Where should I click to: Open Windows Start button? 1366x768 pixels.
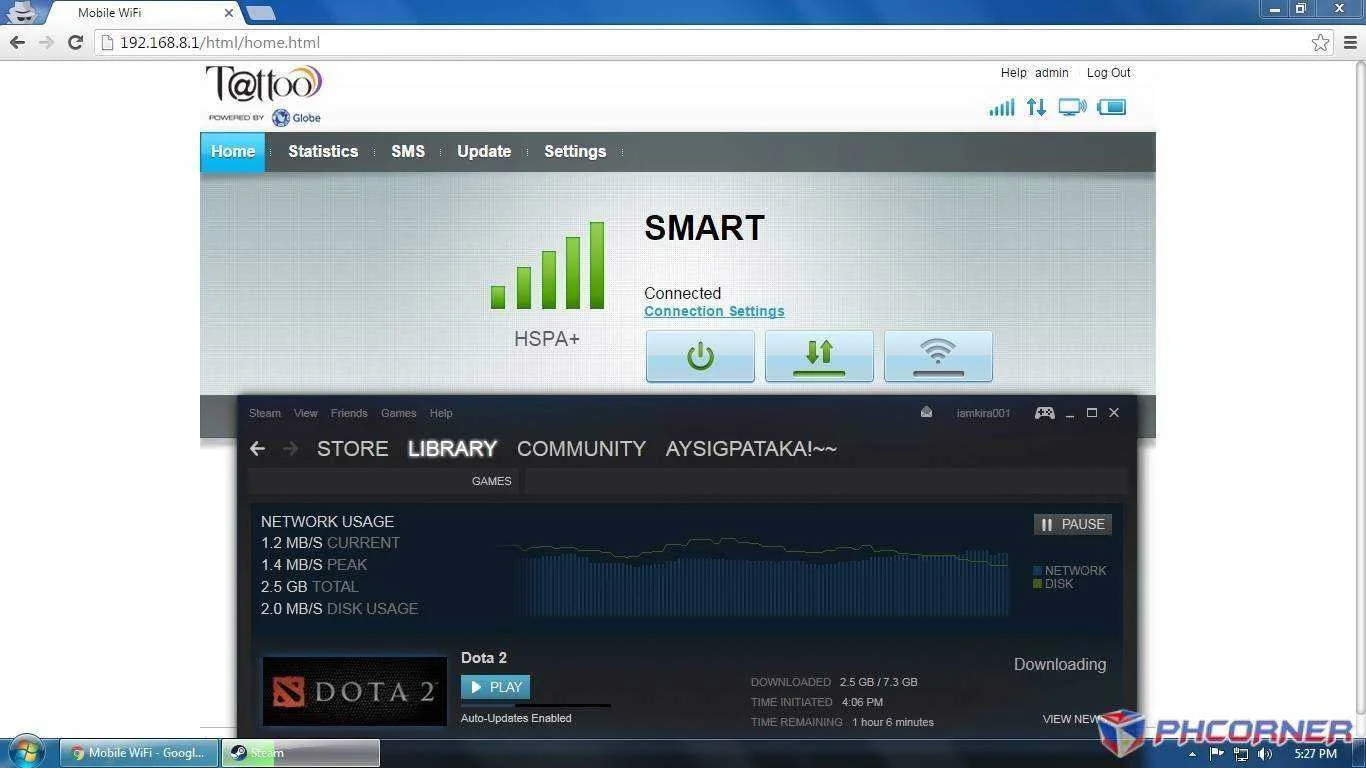[x=26, y=752]
